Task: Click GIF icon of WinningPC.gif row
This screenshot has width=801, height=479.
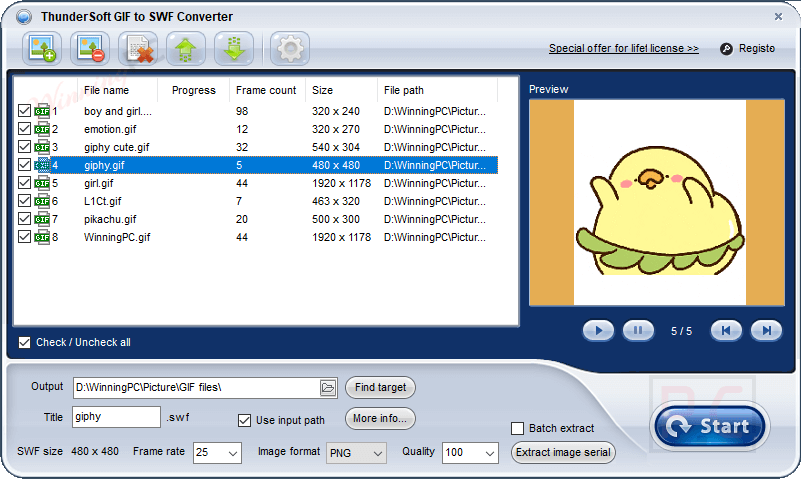Action: 42,237
